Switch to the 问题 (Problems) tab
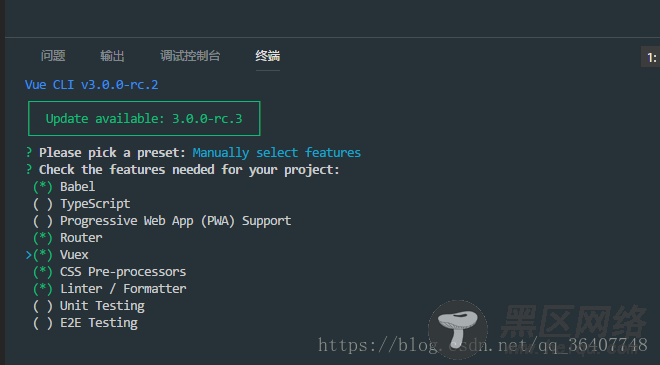 coord(53,56)
